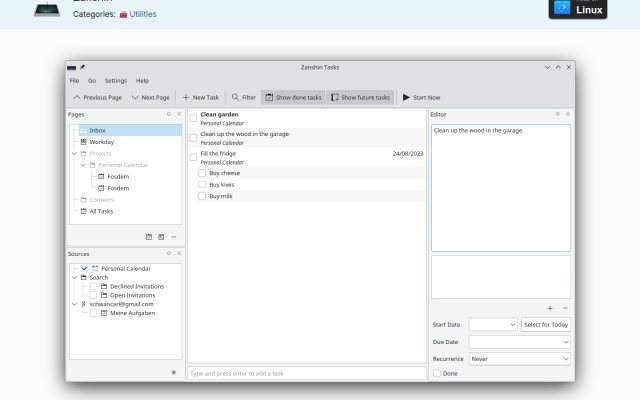Check Declined Invitations source

click(93, 287)
